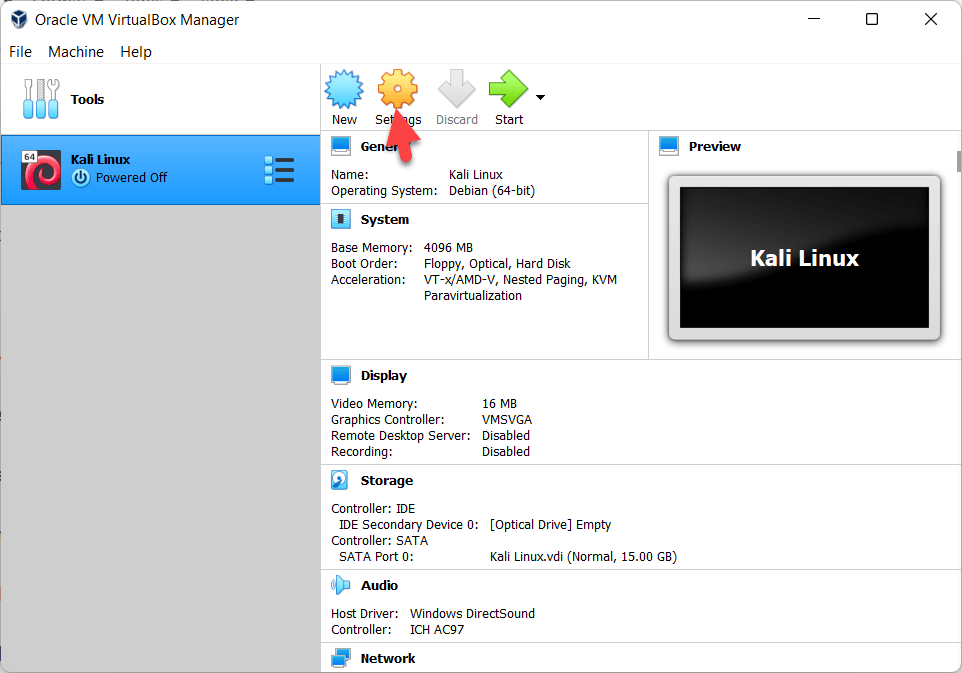This screenshot has width=962, height=673.
Task: Click the Discard toolbar icon
Action: pyautogui.click(x=456, y=90)
